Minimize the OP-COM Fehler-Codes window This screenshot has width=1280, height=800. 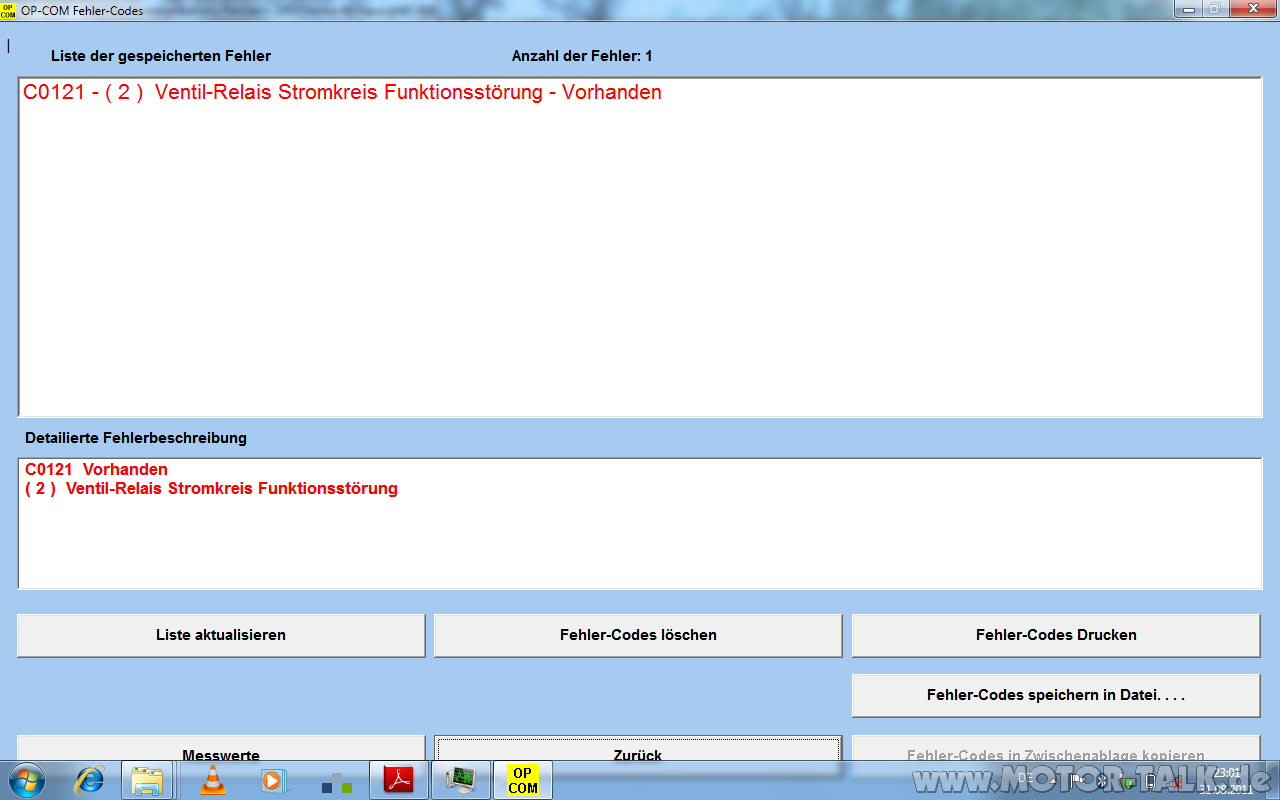click(x=1188, y=9)
